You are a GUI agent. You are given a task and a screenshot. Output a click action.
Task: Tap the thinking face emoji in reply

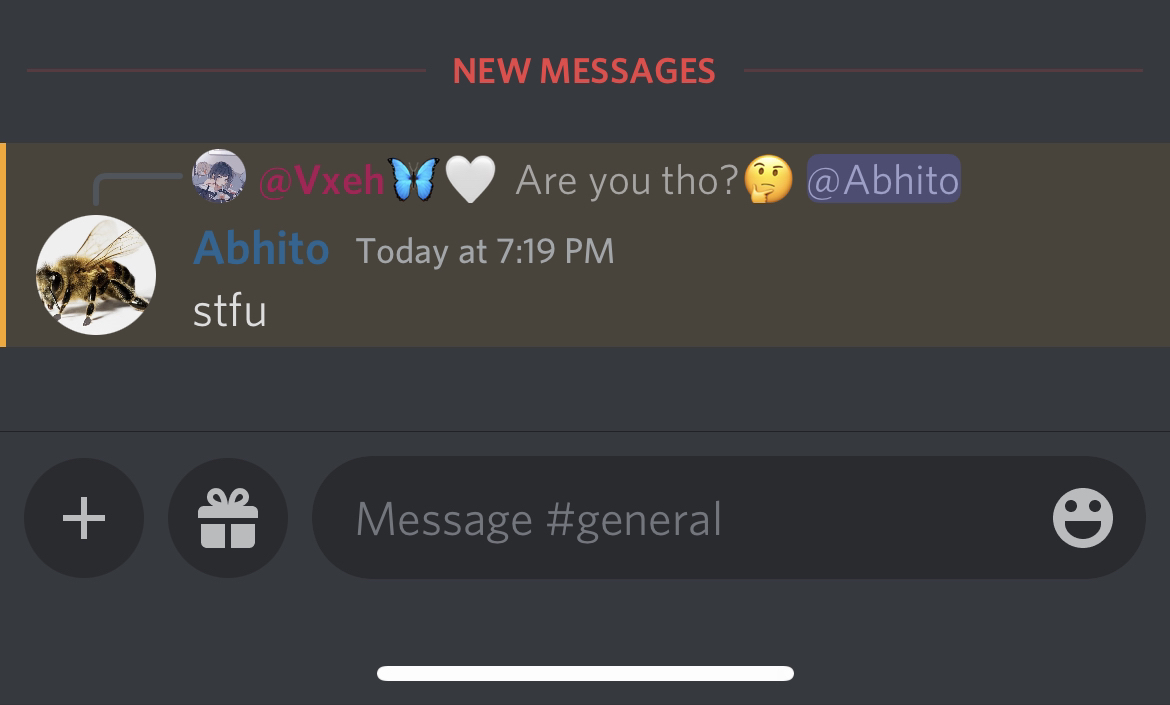[769, 179]
